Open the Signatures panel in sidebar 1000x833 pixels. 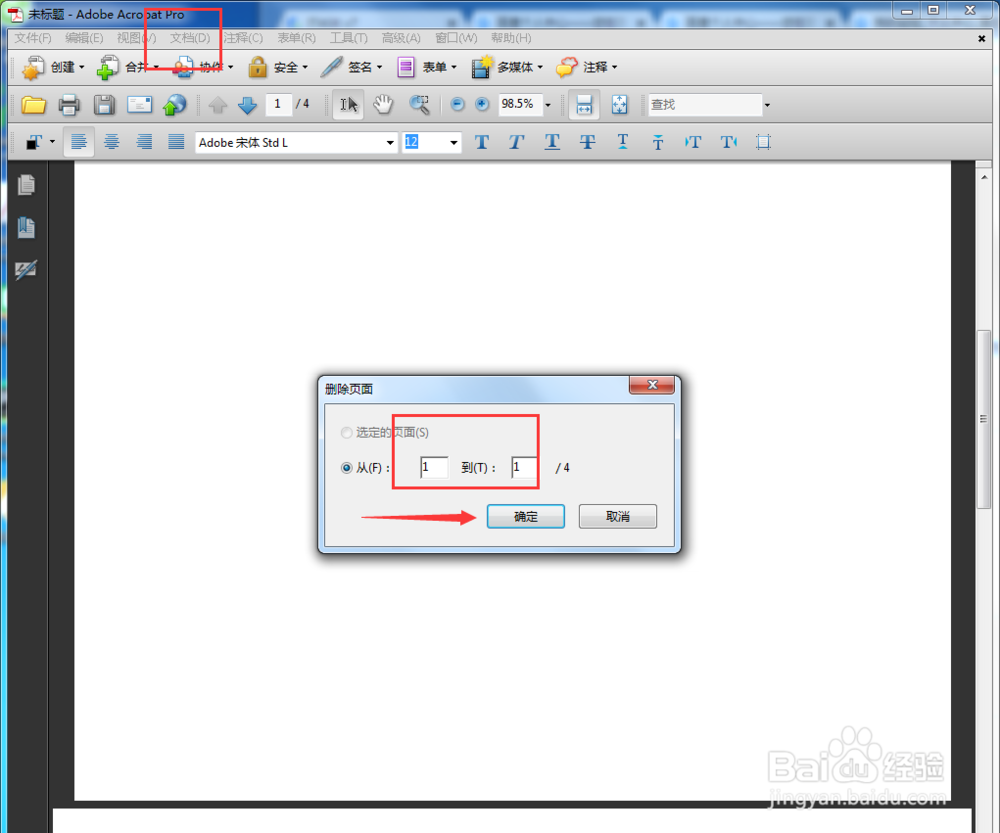click(x=26, y=270)
